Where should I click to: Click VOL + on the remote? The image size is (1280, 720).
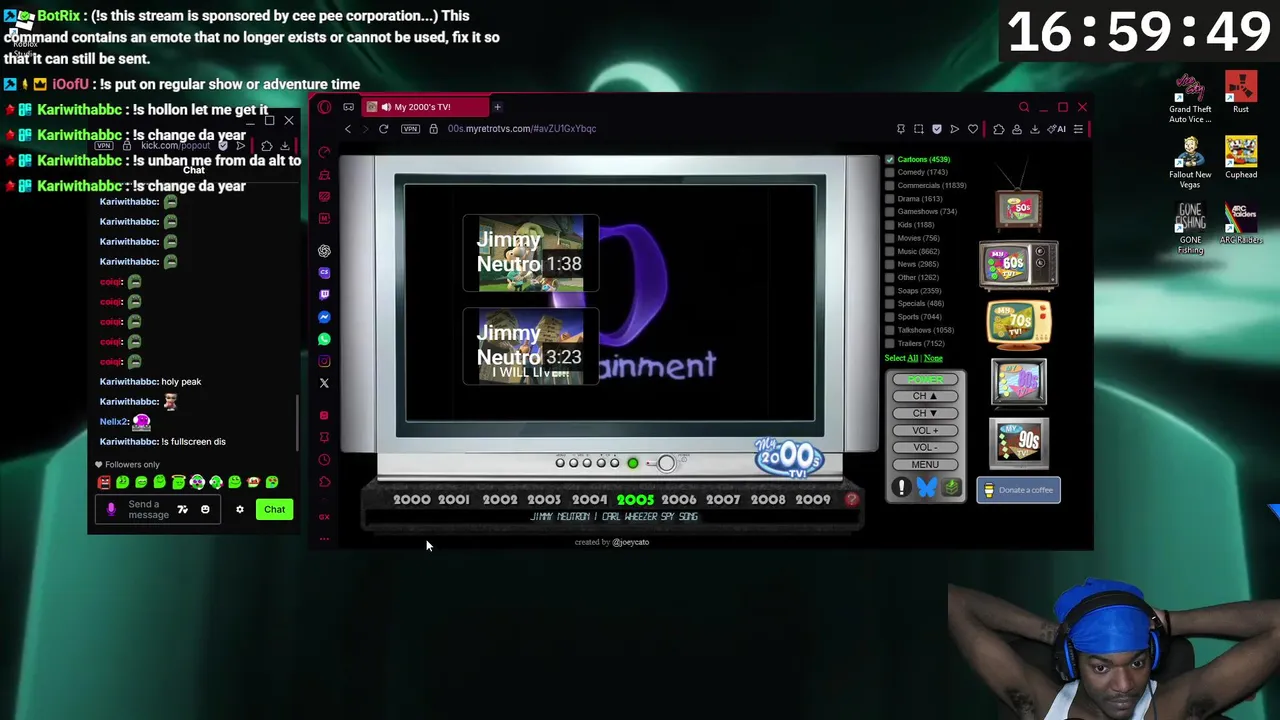925,430
